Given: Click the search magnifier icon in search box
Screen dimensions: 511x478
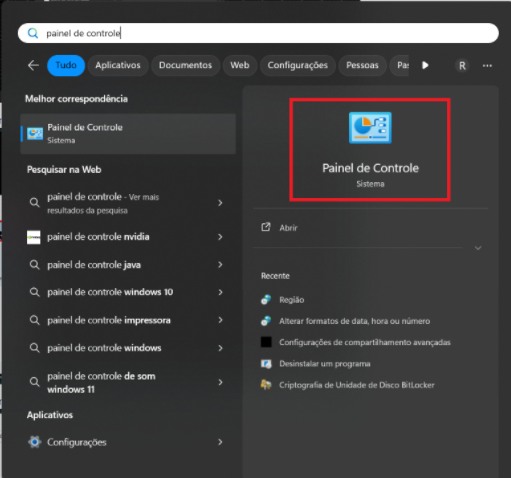Looking at the screenshot, I should tap(33, 33).
